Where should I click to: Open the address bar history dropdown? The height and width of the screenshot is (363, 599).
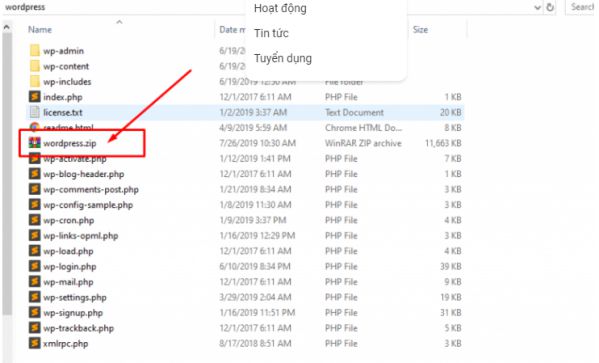click(537, 7)
